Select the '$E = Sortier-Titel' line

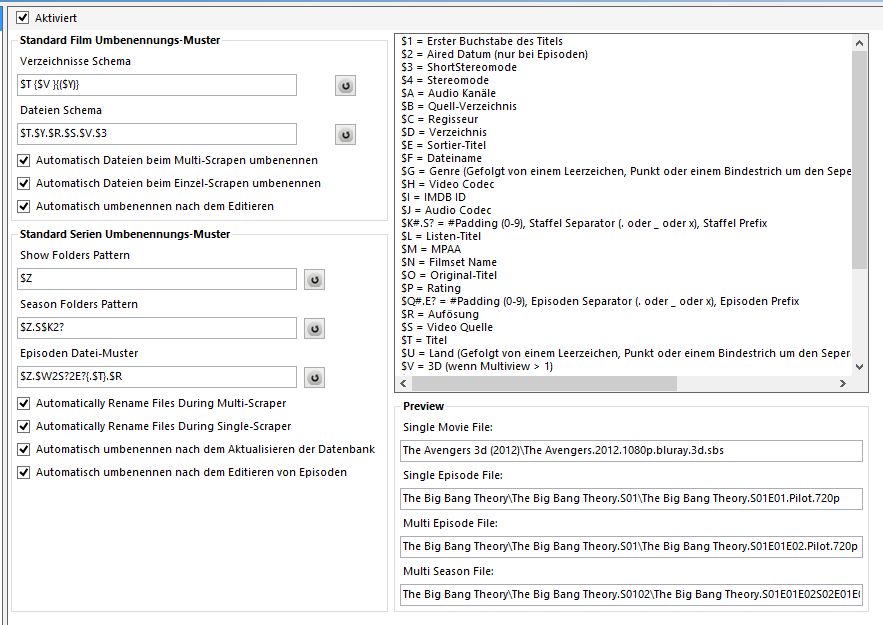click(x=444, y=145)
